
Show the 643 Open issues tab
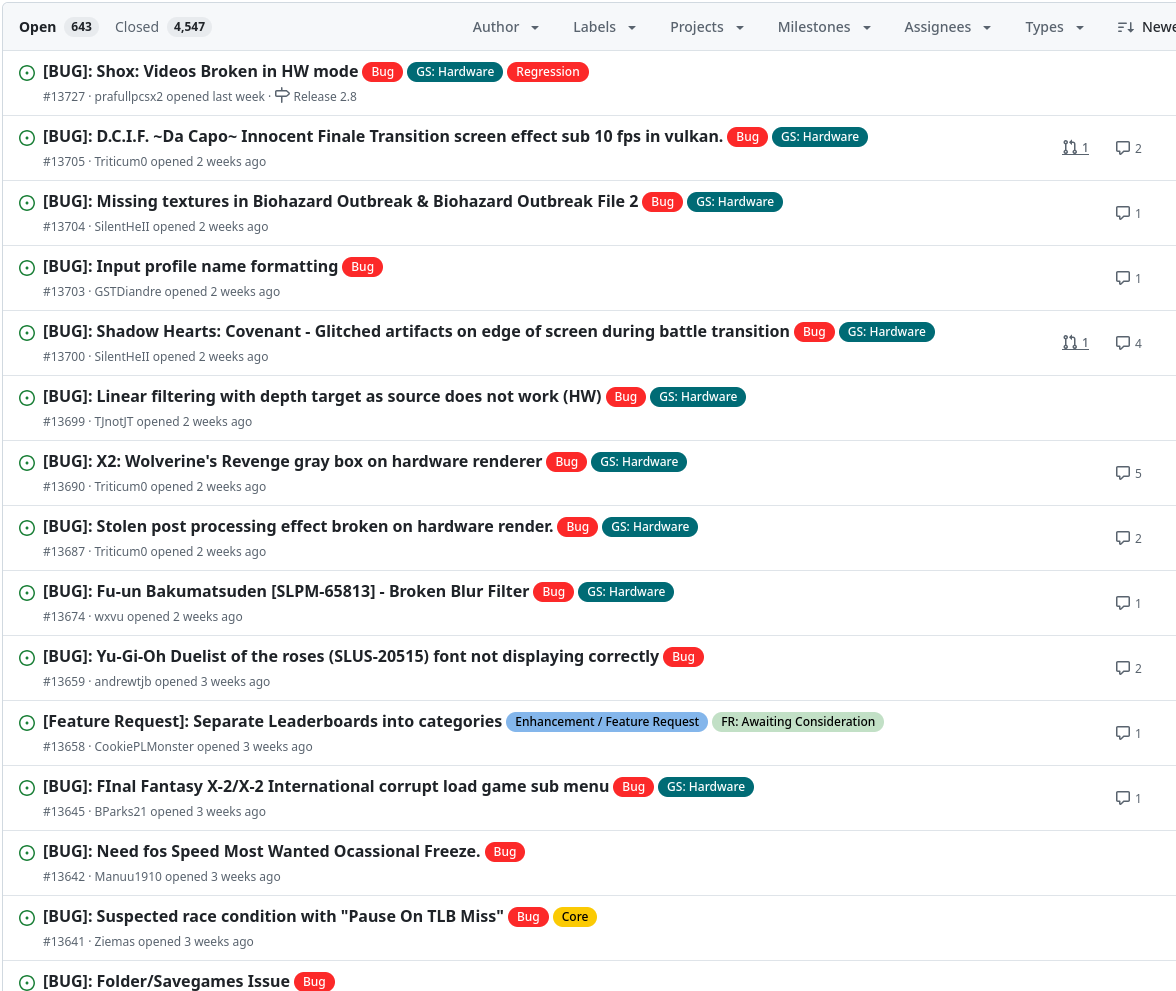click(58, 27)
